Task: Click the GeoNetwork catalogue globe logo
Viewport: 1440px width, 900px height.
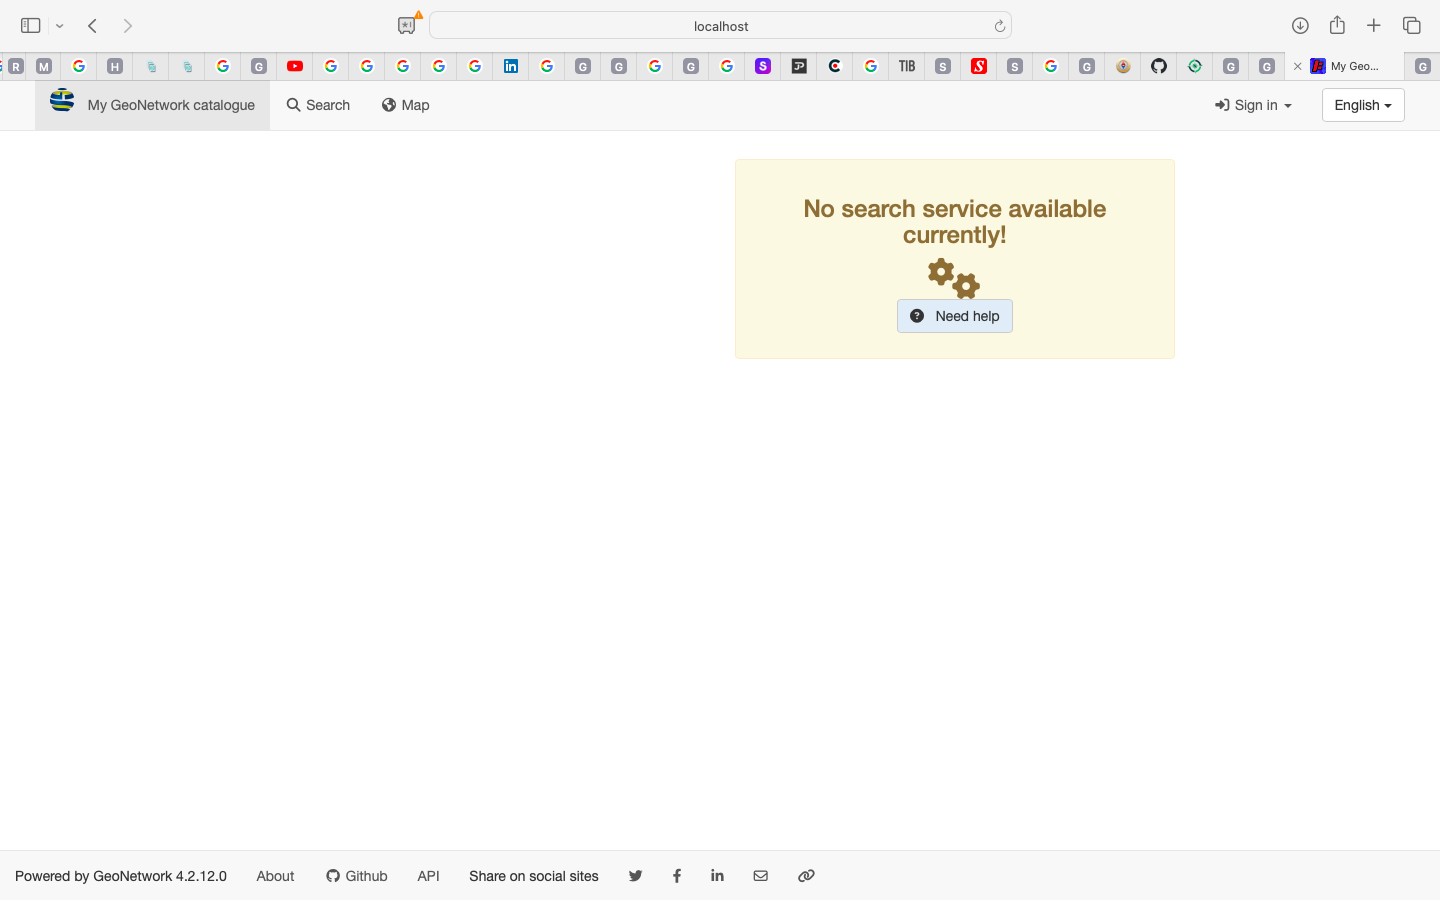Action: tap(62, 101)
